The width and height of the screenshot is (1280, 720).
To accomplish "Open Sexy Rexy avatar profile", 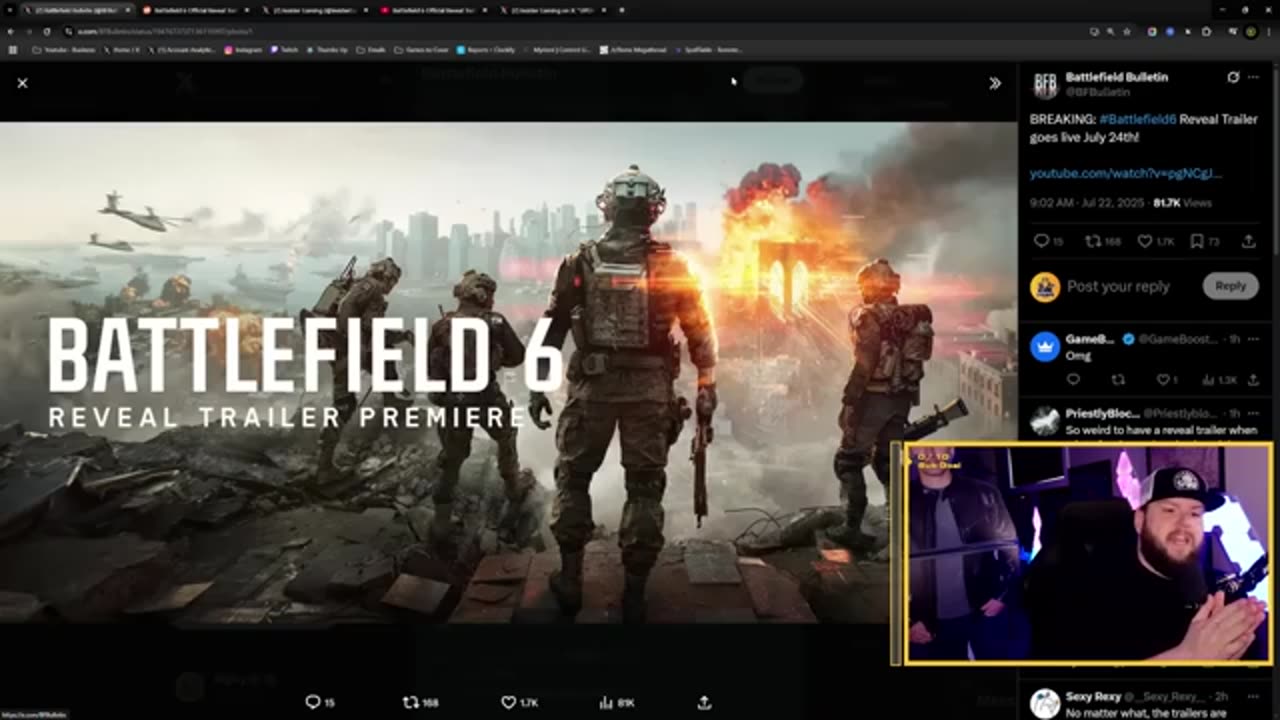I will click(x=1045, y=702).
